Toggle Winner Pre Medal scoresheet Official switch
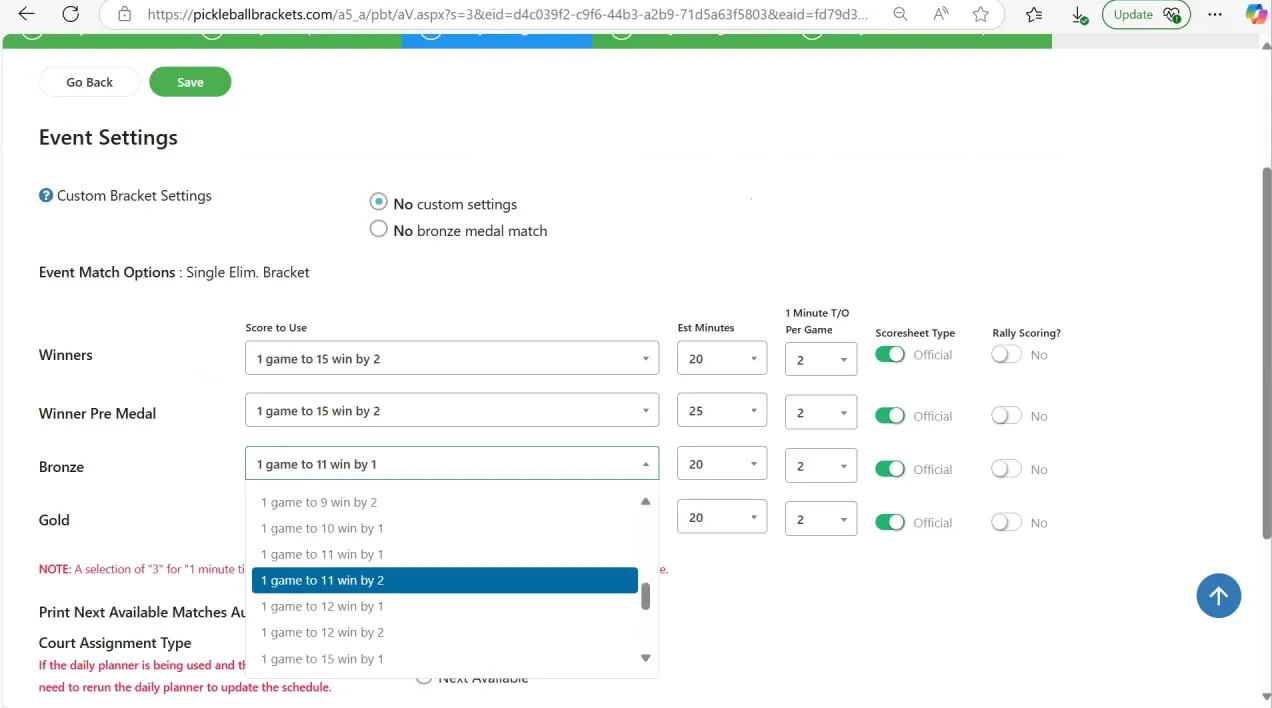The width and height of the screenshot is (1272, 708). 890,416
